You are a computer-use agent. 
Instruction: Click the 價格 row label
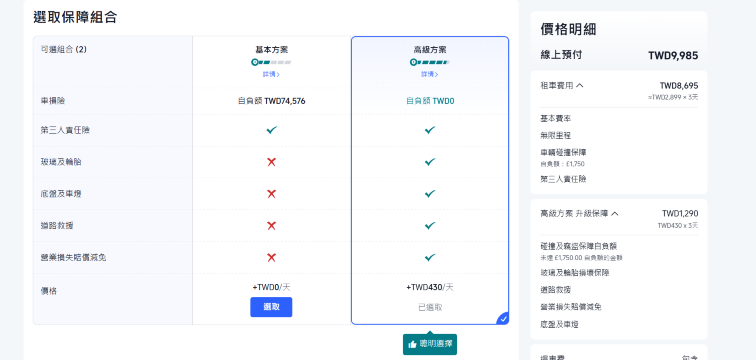[49, 291]
